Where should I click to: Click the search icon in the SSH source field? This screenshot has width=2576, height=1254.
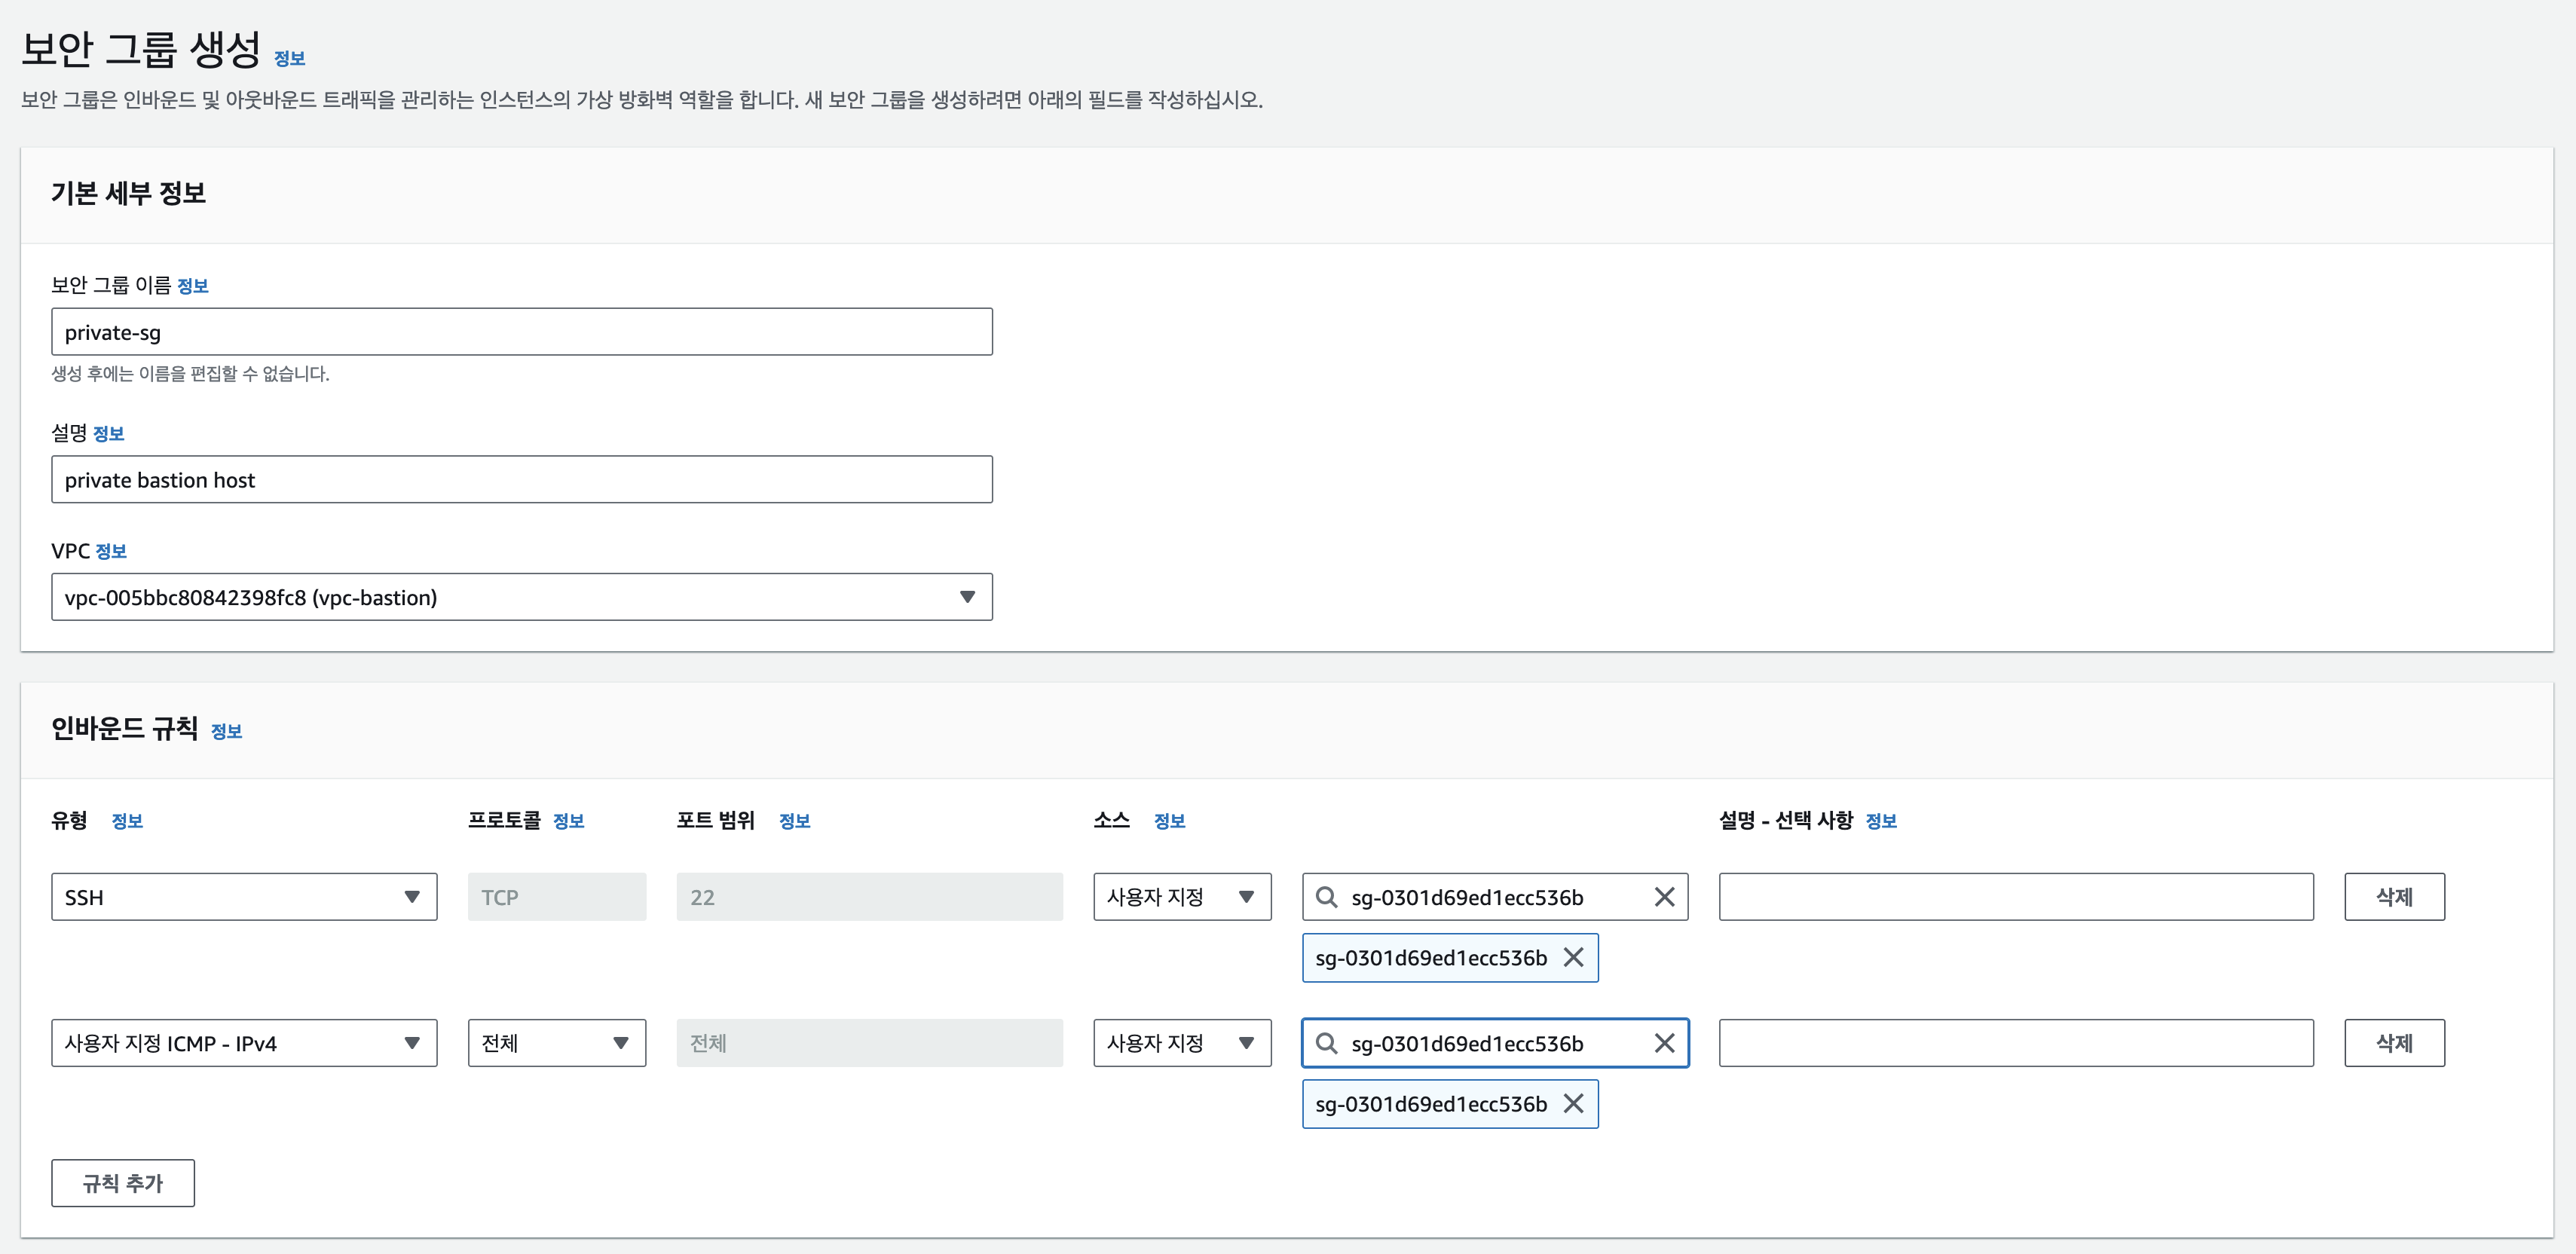(x=1326, y=897)
